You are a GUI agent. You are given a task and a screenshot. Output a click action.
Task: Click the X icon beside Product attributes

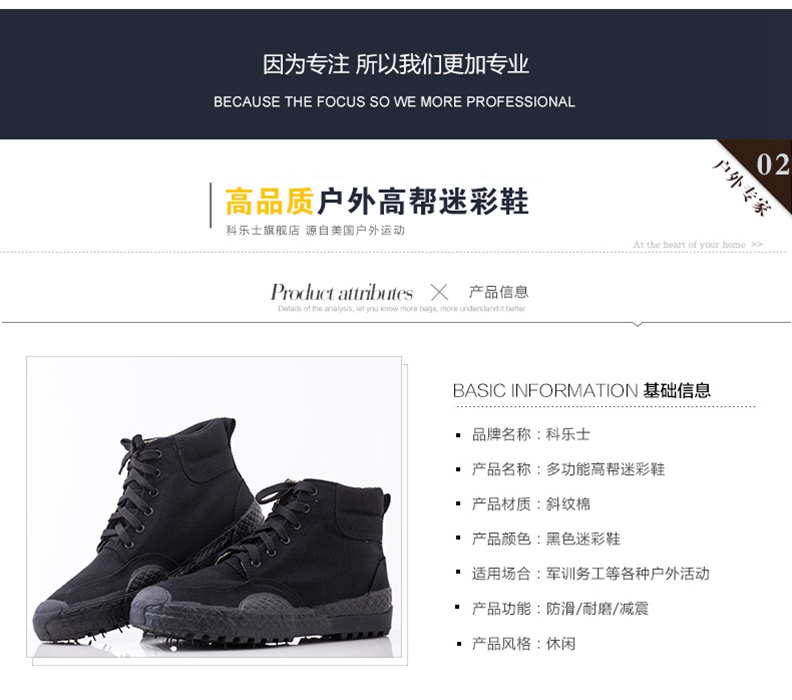(439, 292)
